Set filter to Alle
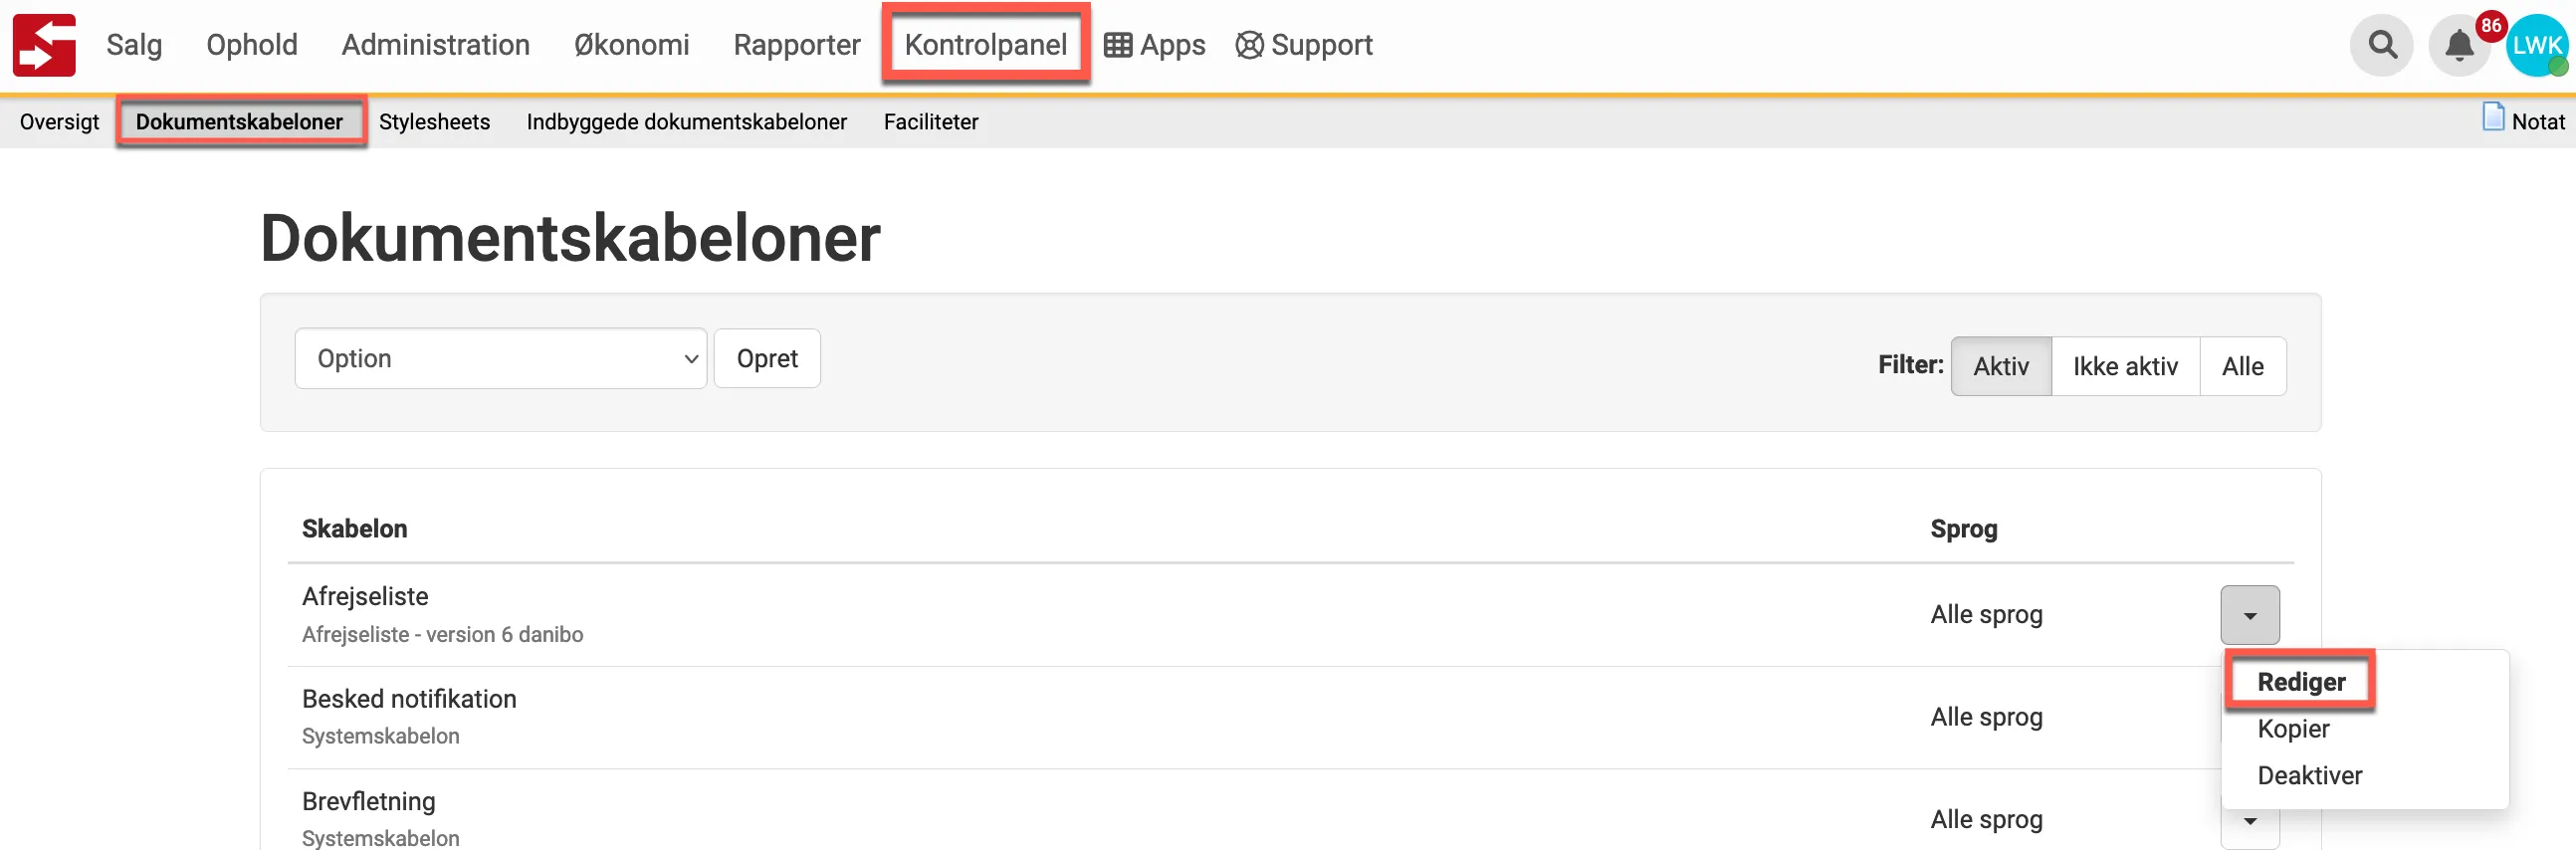Image resolution: width=2576 pixels, height=850 pixels. (x=2242, y=366)
